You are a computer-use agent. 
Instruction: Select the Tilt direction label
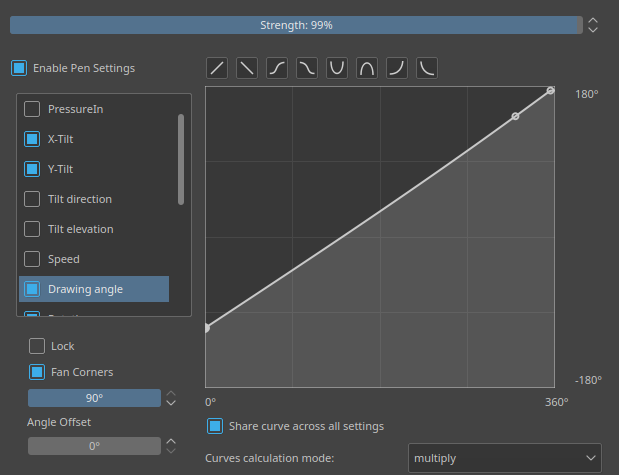[80, 199]
